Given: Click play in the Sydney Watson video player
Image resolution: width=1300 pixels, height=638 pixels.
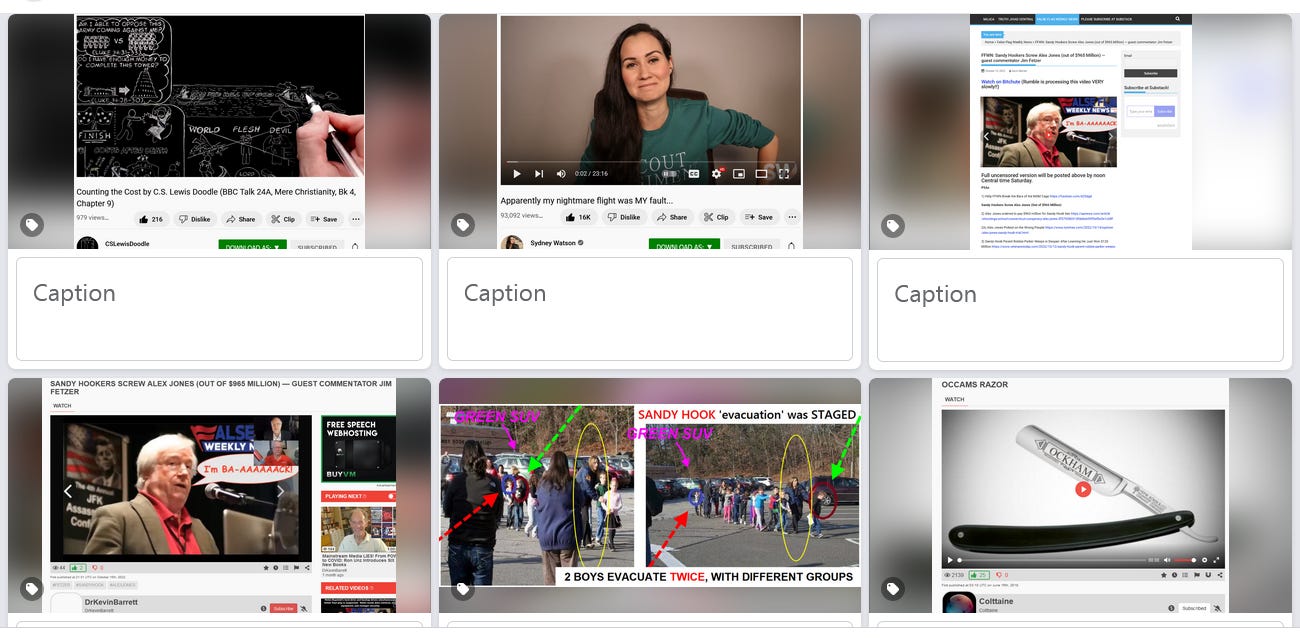Looking at the screenshot, I should 517,173.
